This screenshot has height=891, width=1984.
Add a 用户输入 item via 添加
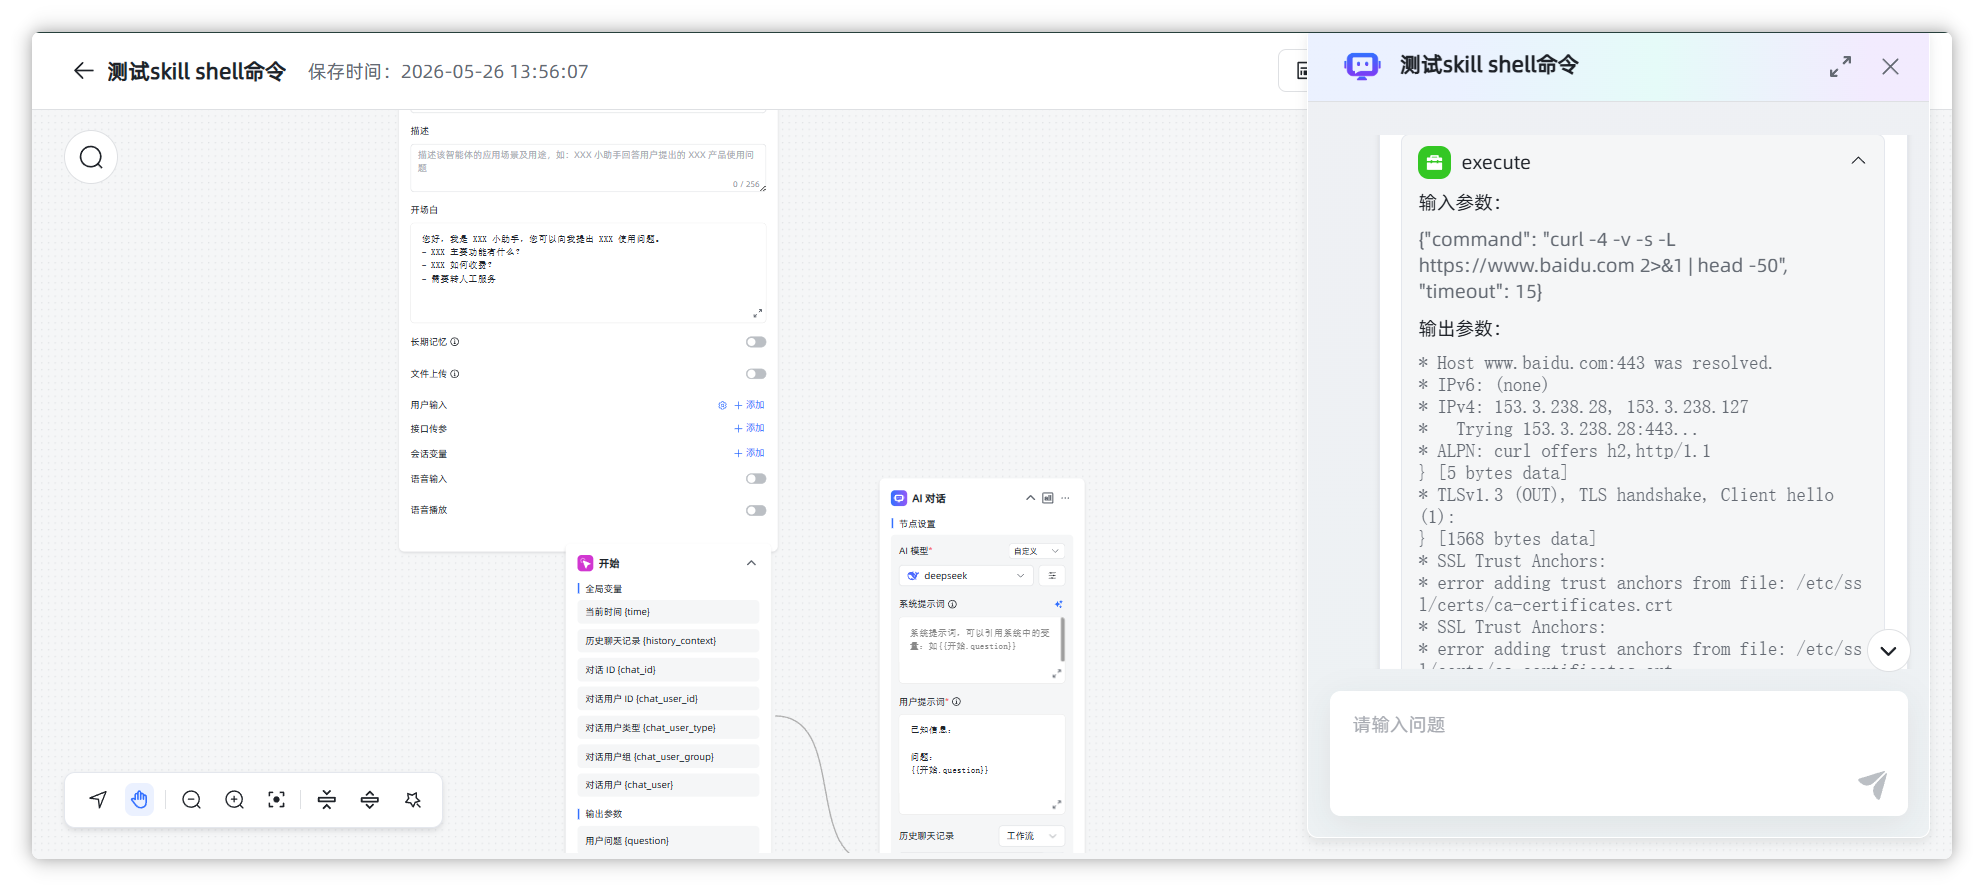pyautogui.click(x=749, y=405)
